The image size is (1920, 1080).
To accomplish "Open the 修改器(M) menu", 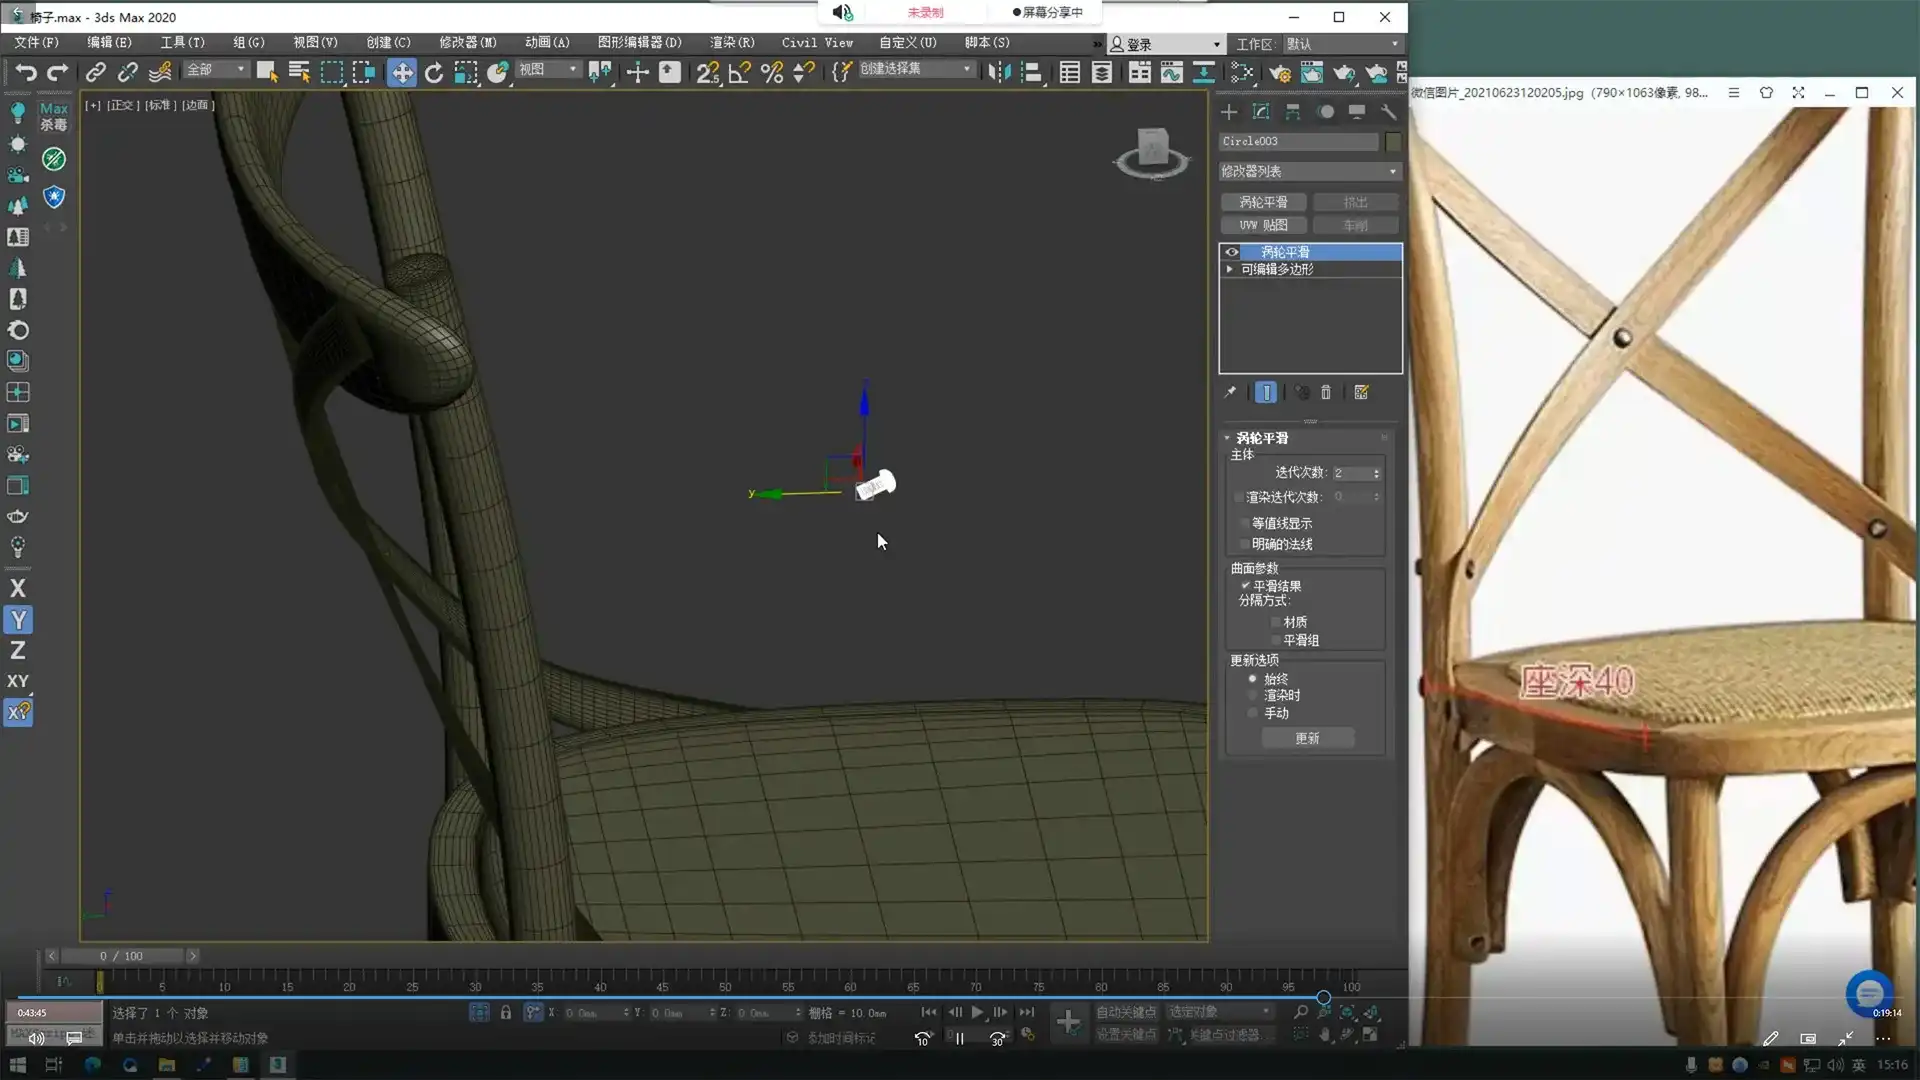I will coord(467,42).
